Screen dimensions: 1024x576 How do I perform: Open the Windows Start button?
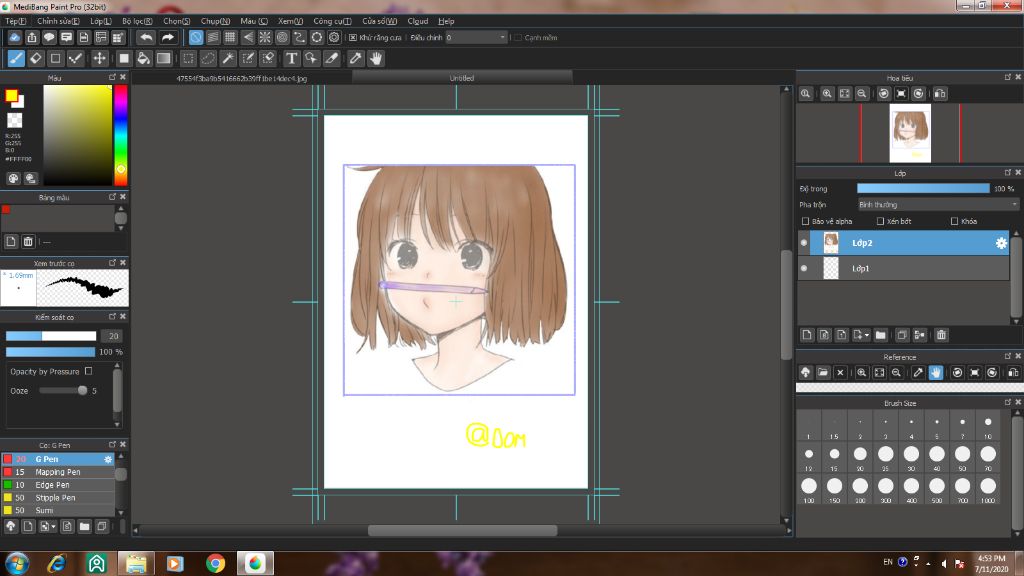click(x=16, y=563)
